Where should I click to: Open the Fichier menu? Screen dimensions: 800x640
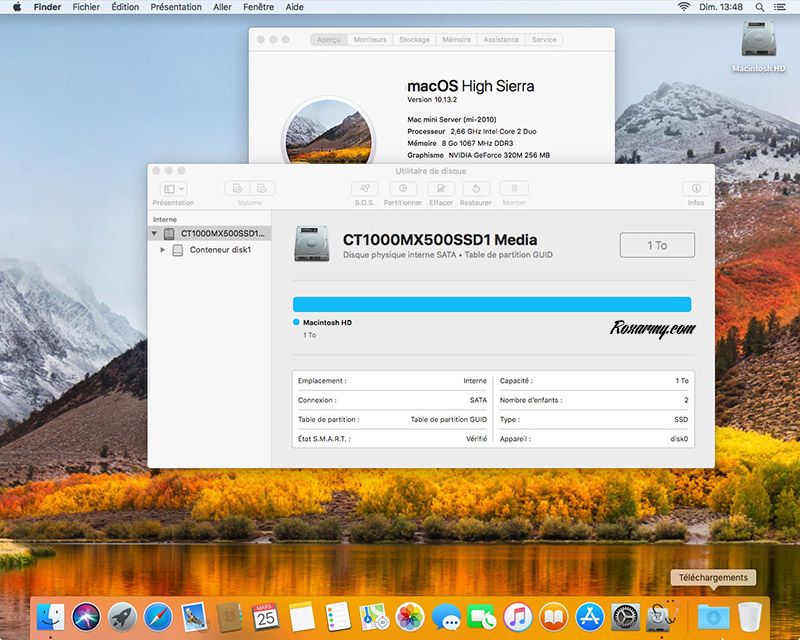point(86,7)
